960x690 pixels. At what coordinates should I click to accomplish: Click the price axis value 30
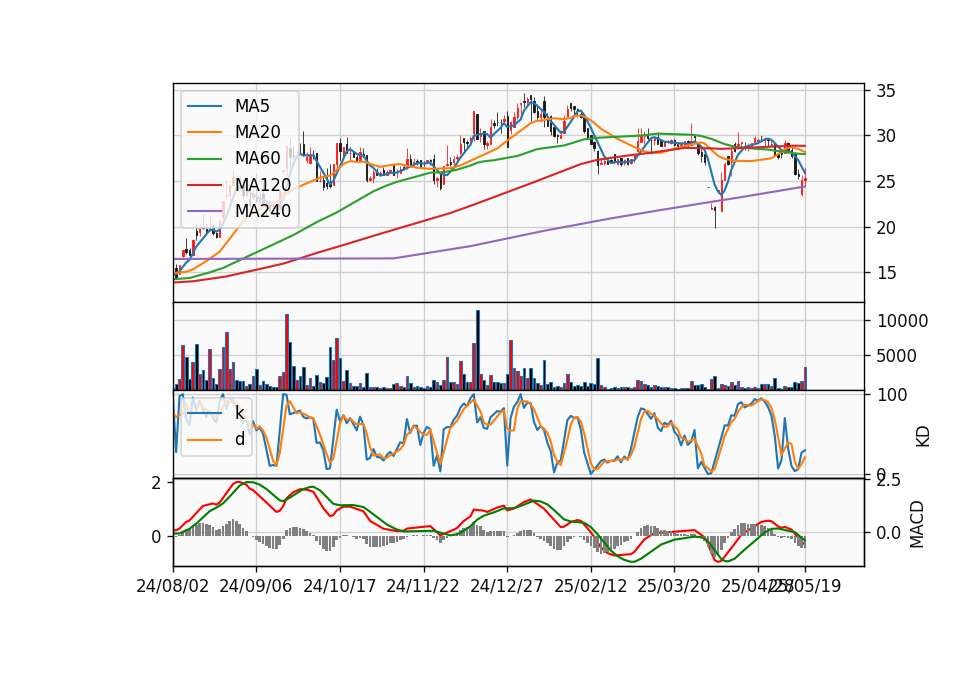pyautogui.click(x=886, y=137)
